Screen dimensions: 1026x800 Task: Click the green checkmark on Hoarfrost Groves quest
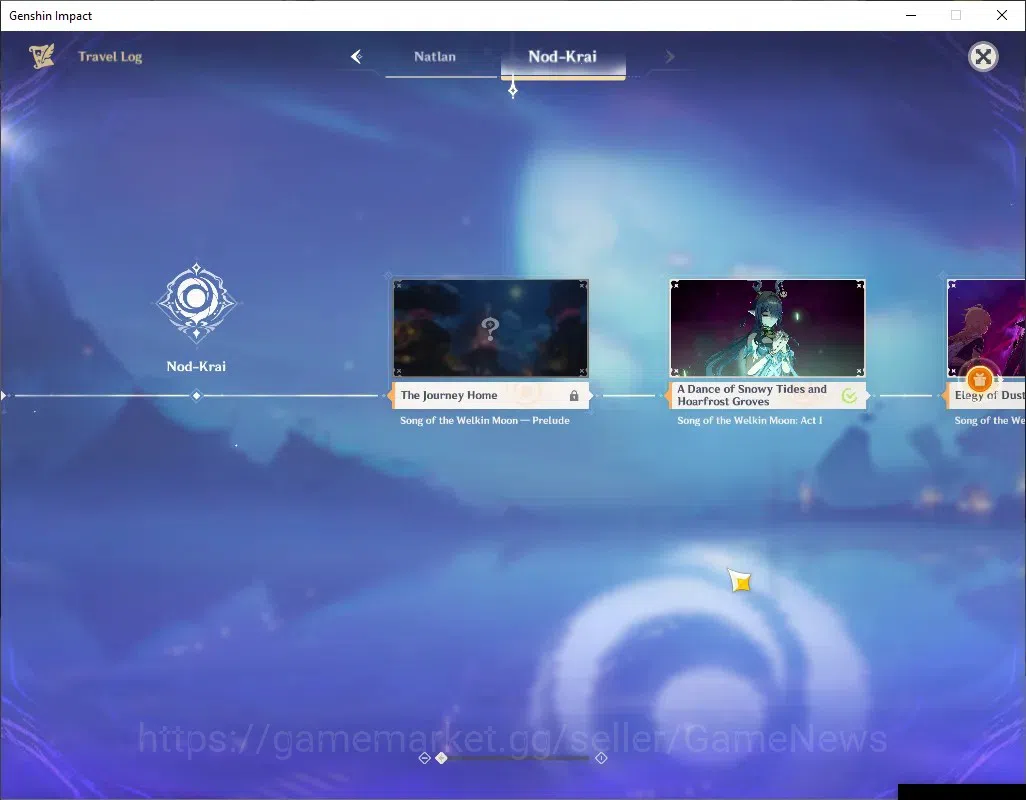(849, 396)
